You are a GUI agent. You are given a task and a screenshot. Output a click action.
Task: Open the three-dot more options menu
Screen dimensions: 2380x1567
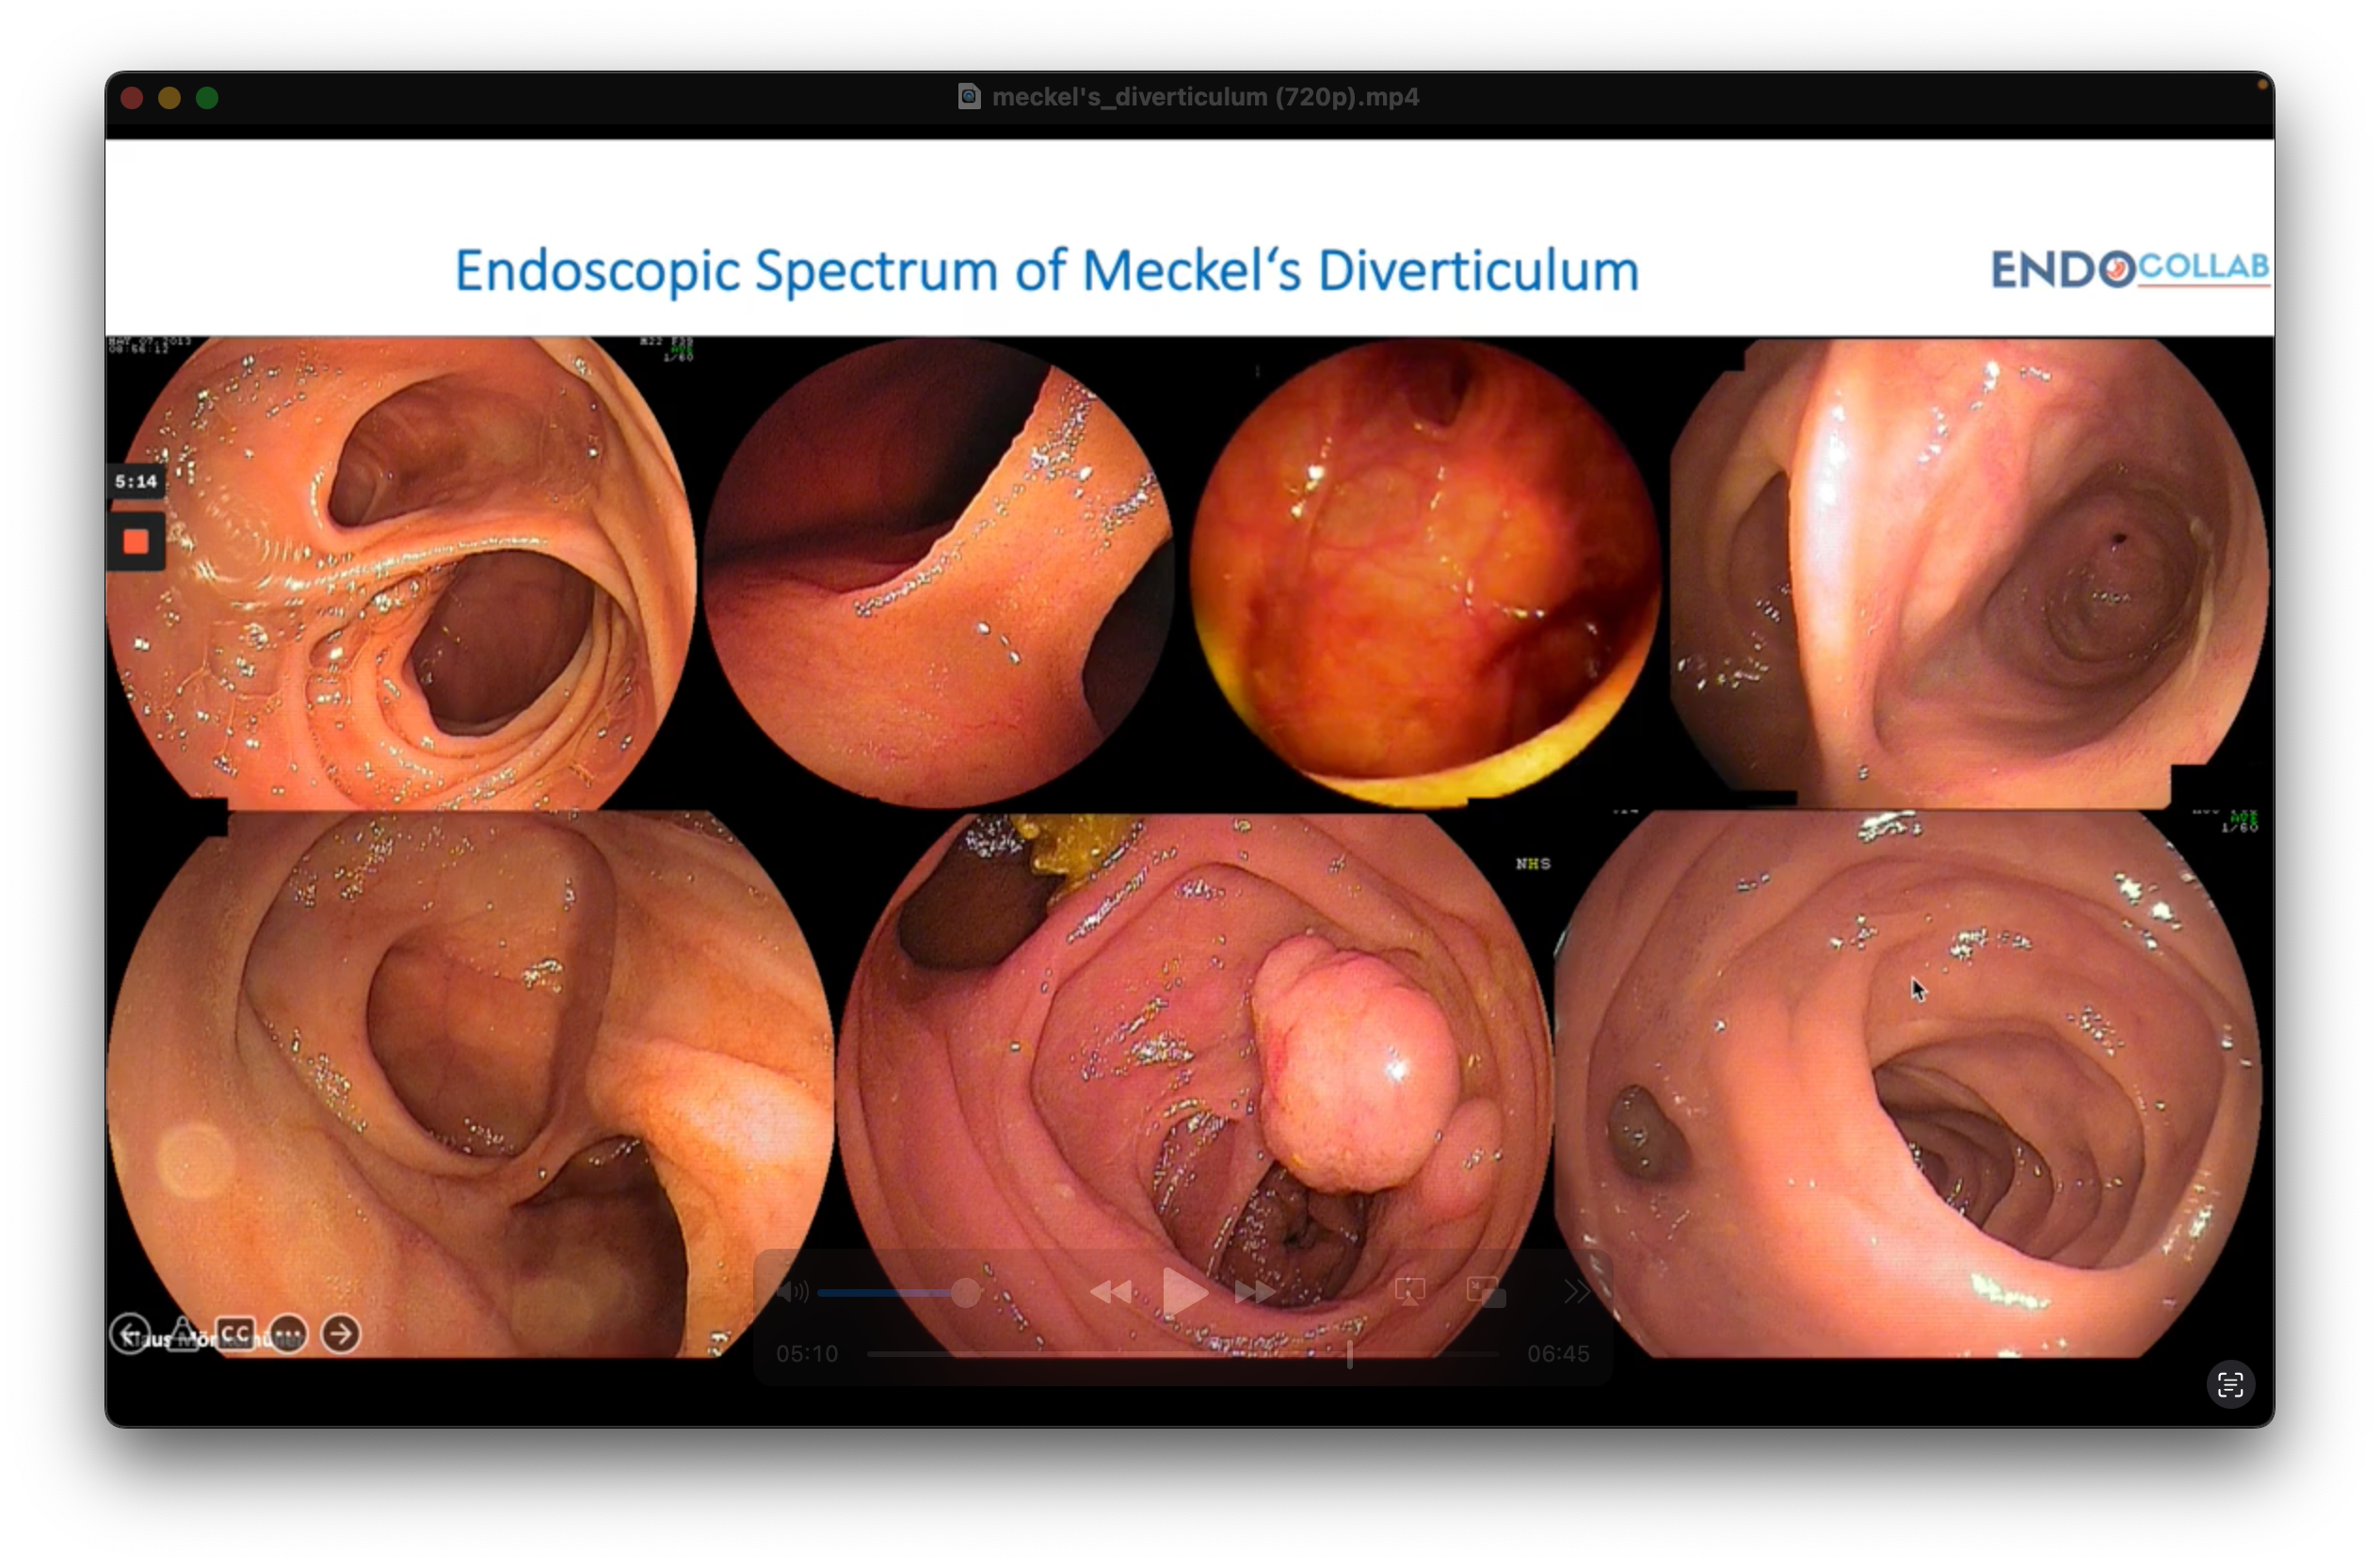288,1334
